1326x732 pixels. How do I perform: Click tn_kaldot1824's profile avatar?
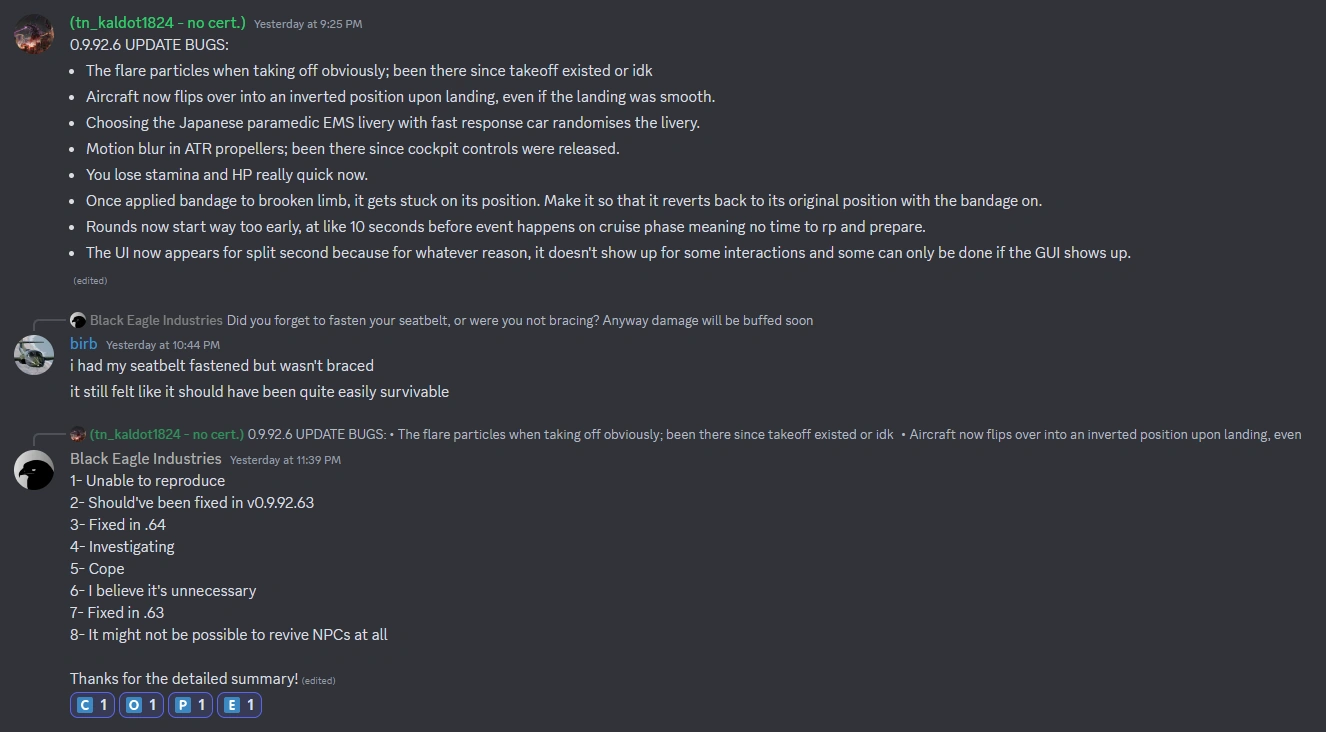[x=33, y=34]
